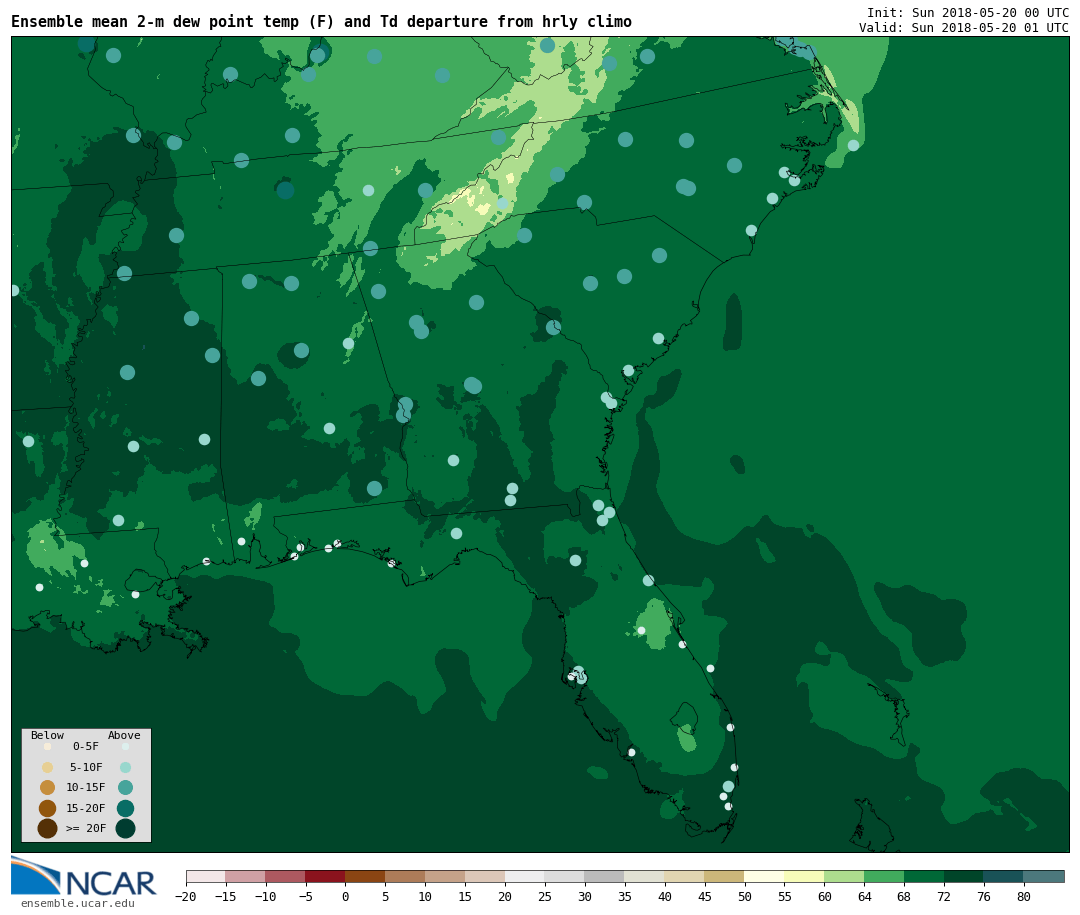Click the '64' colorbar tick label
This screenshot has height=915, width=1080.
[864, 896]
